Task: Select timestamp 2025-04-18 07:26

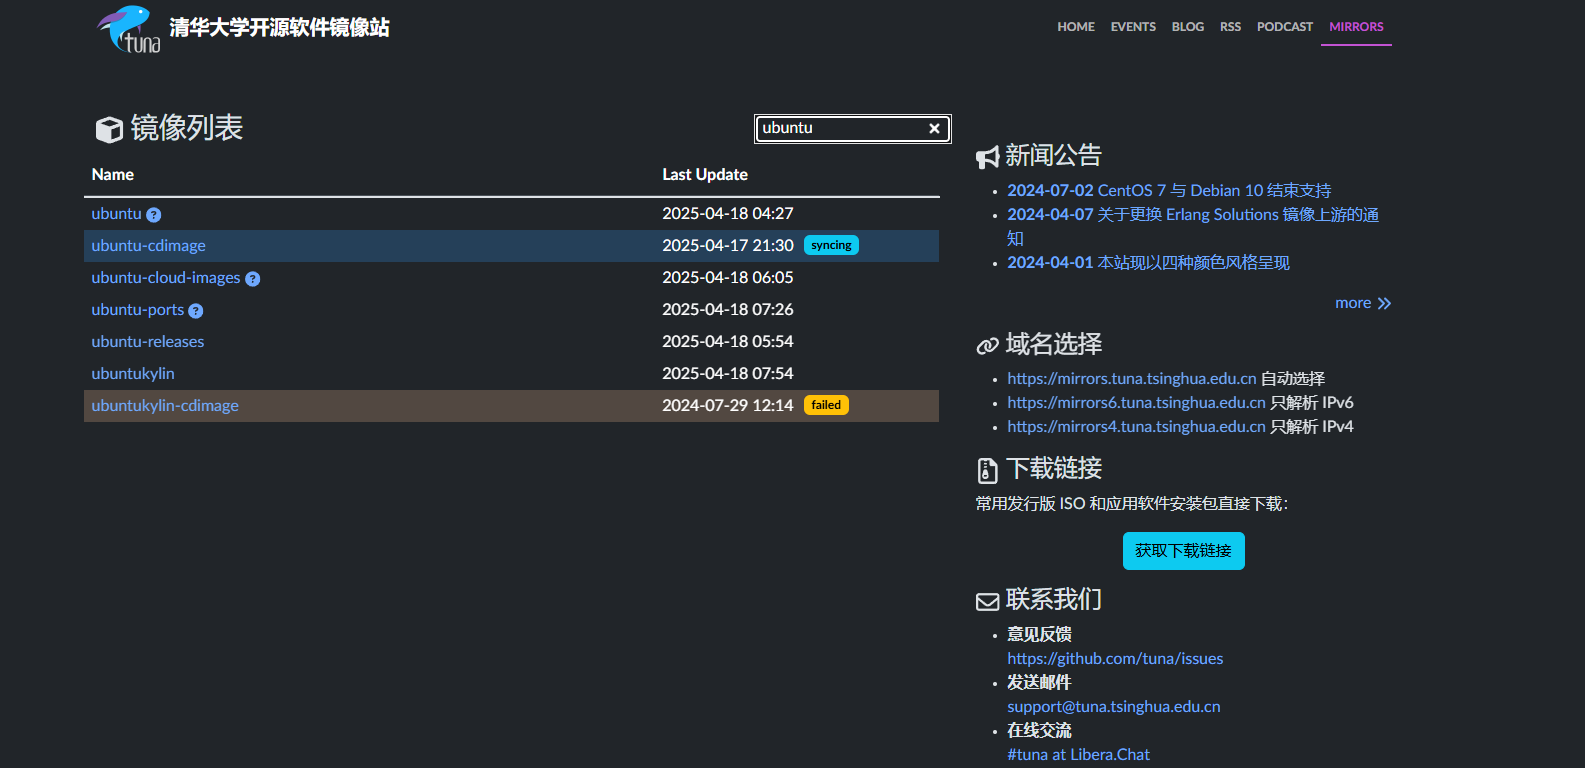Action: [727, 310]
